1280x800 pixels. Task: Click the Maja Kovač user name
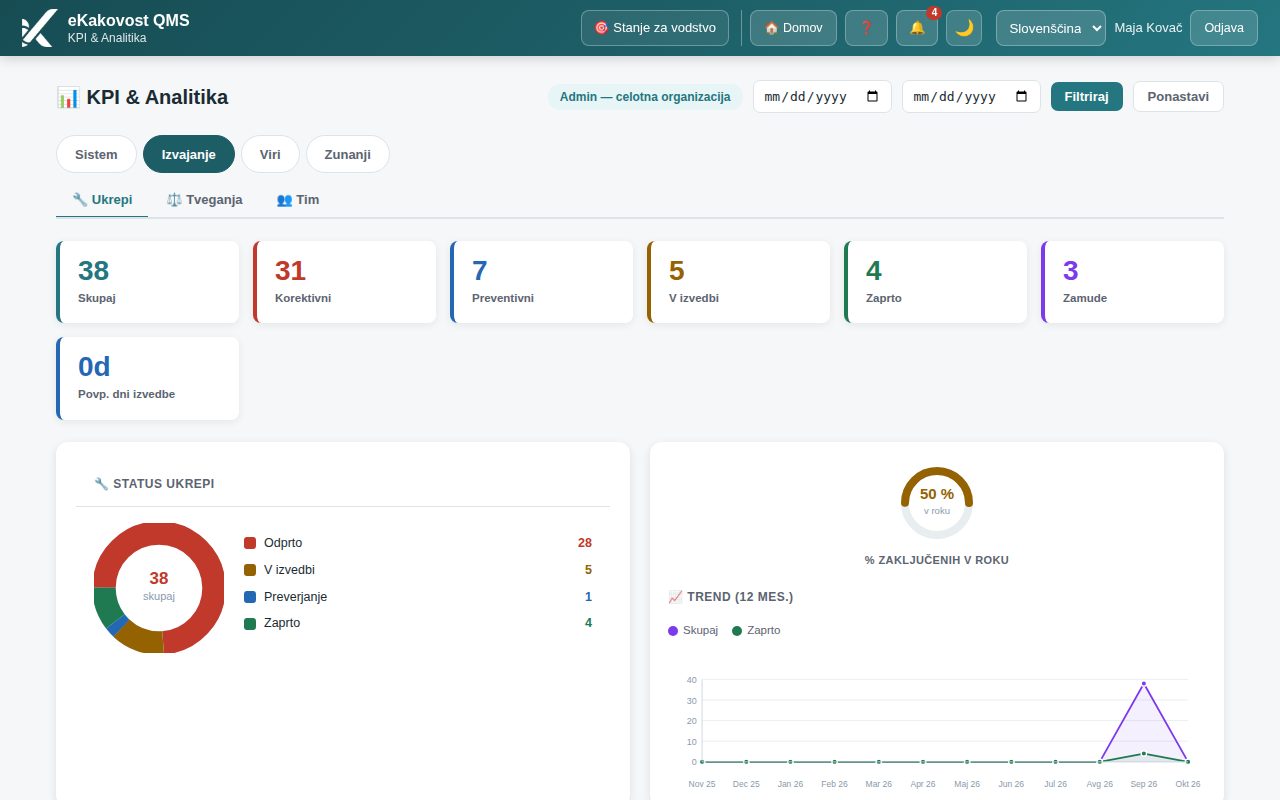tap(1148, 28)
